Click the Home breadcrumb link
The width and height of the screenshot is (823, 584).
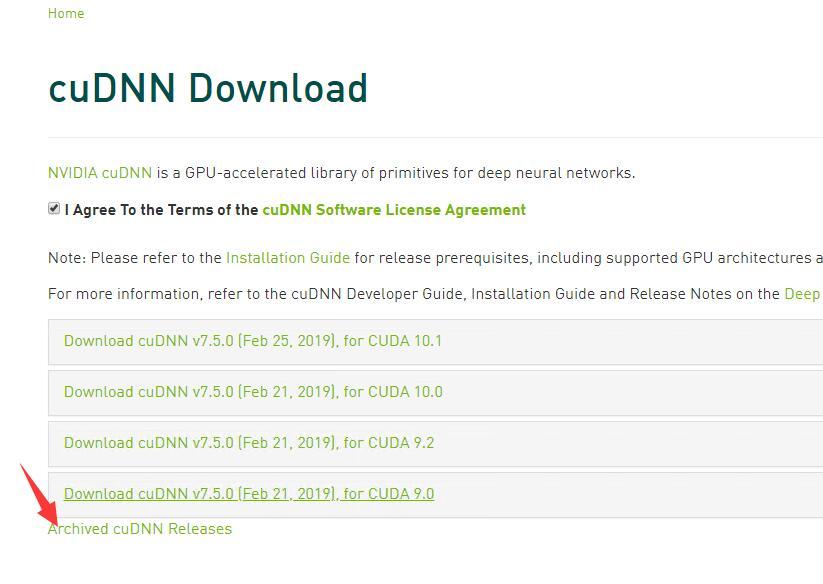66,13
